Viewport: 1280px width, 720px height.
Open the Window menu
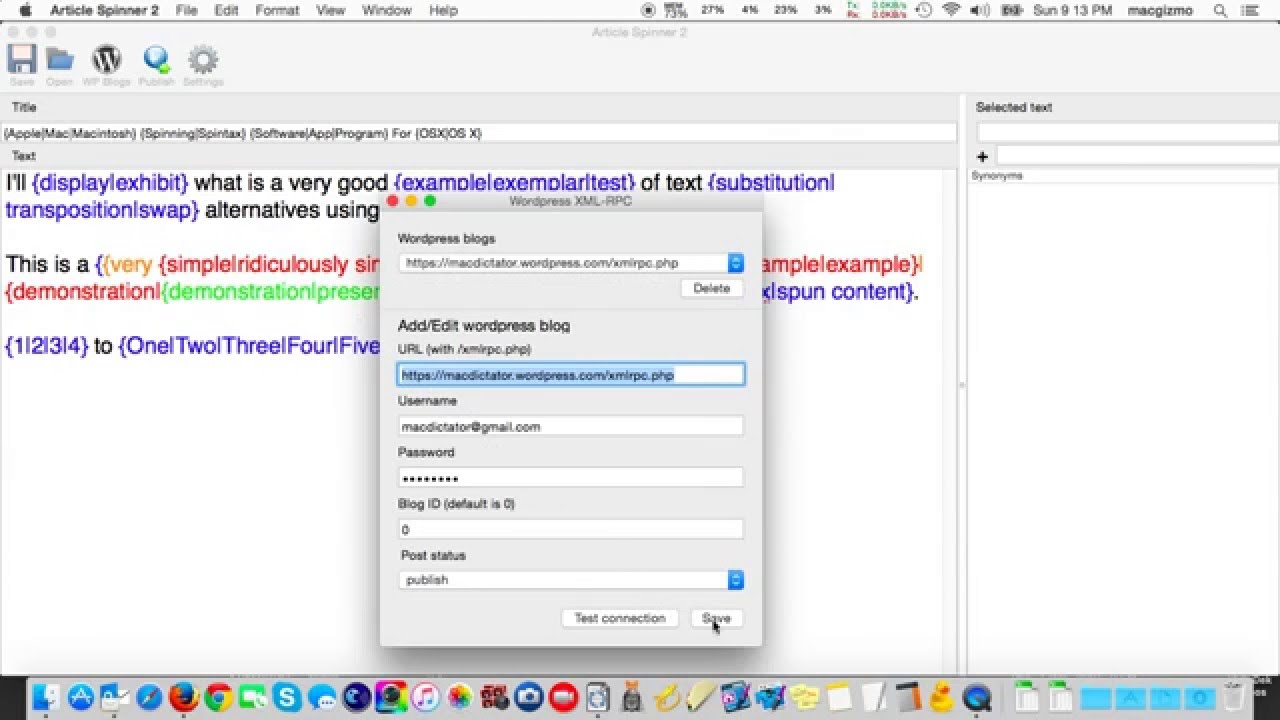point(386,10)
